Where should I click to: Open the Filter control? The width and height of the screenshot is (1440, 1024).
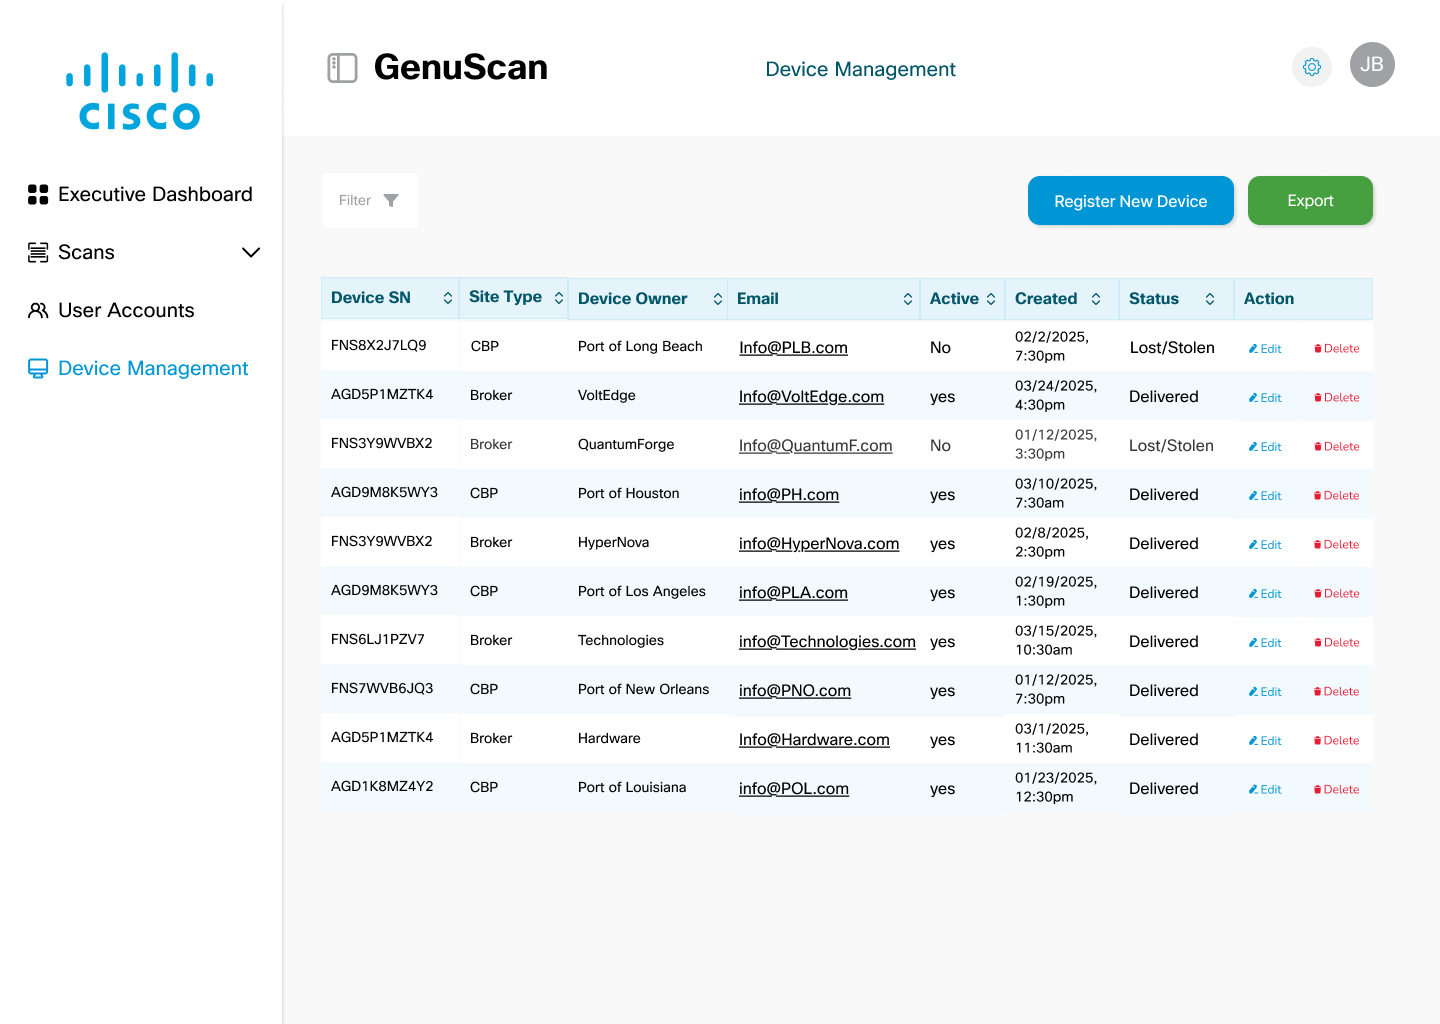pos(370,201)
